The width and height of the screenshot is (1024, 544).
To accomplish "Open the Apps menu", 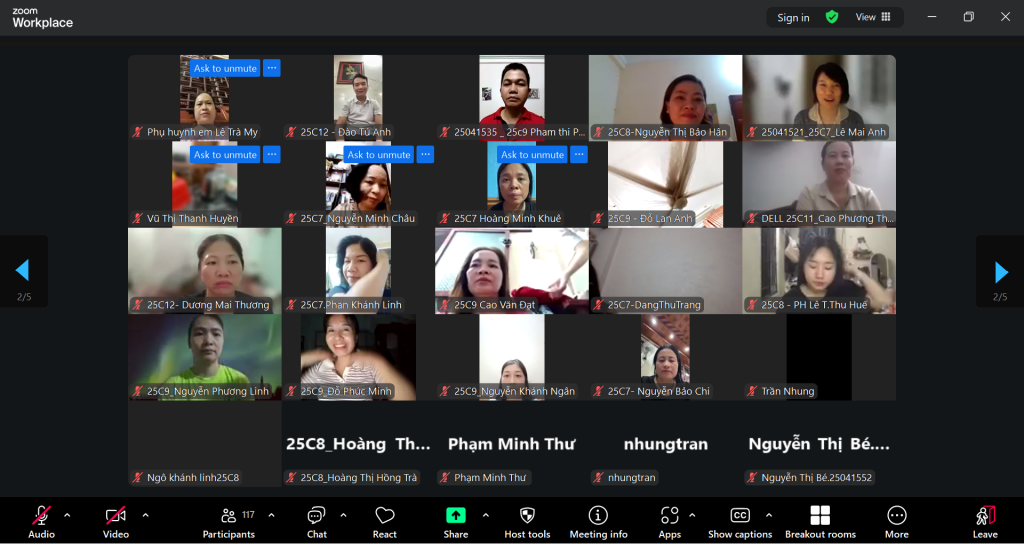I will (669, 520).
